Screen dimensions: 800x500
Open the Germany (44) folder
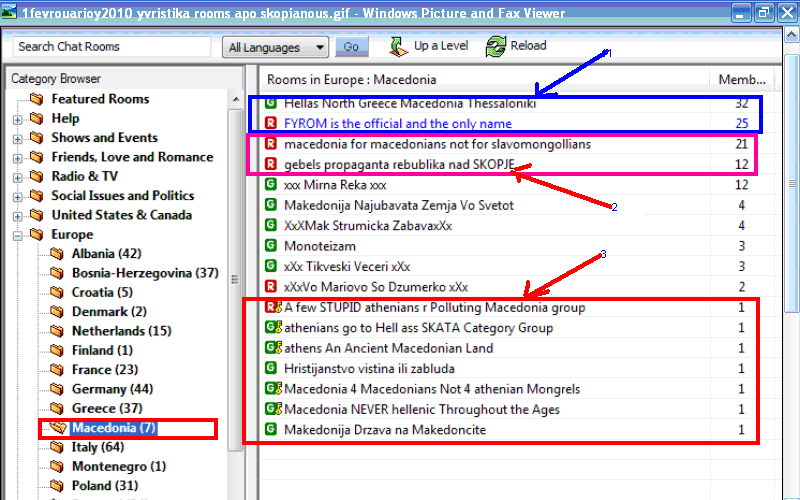[112, 390]
